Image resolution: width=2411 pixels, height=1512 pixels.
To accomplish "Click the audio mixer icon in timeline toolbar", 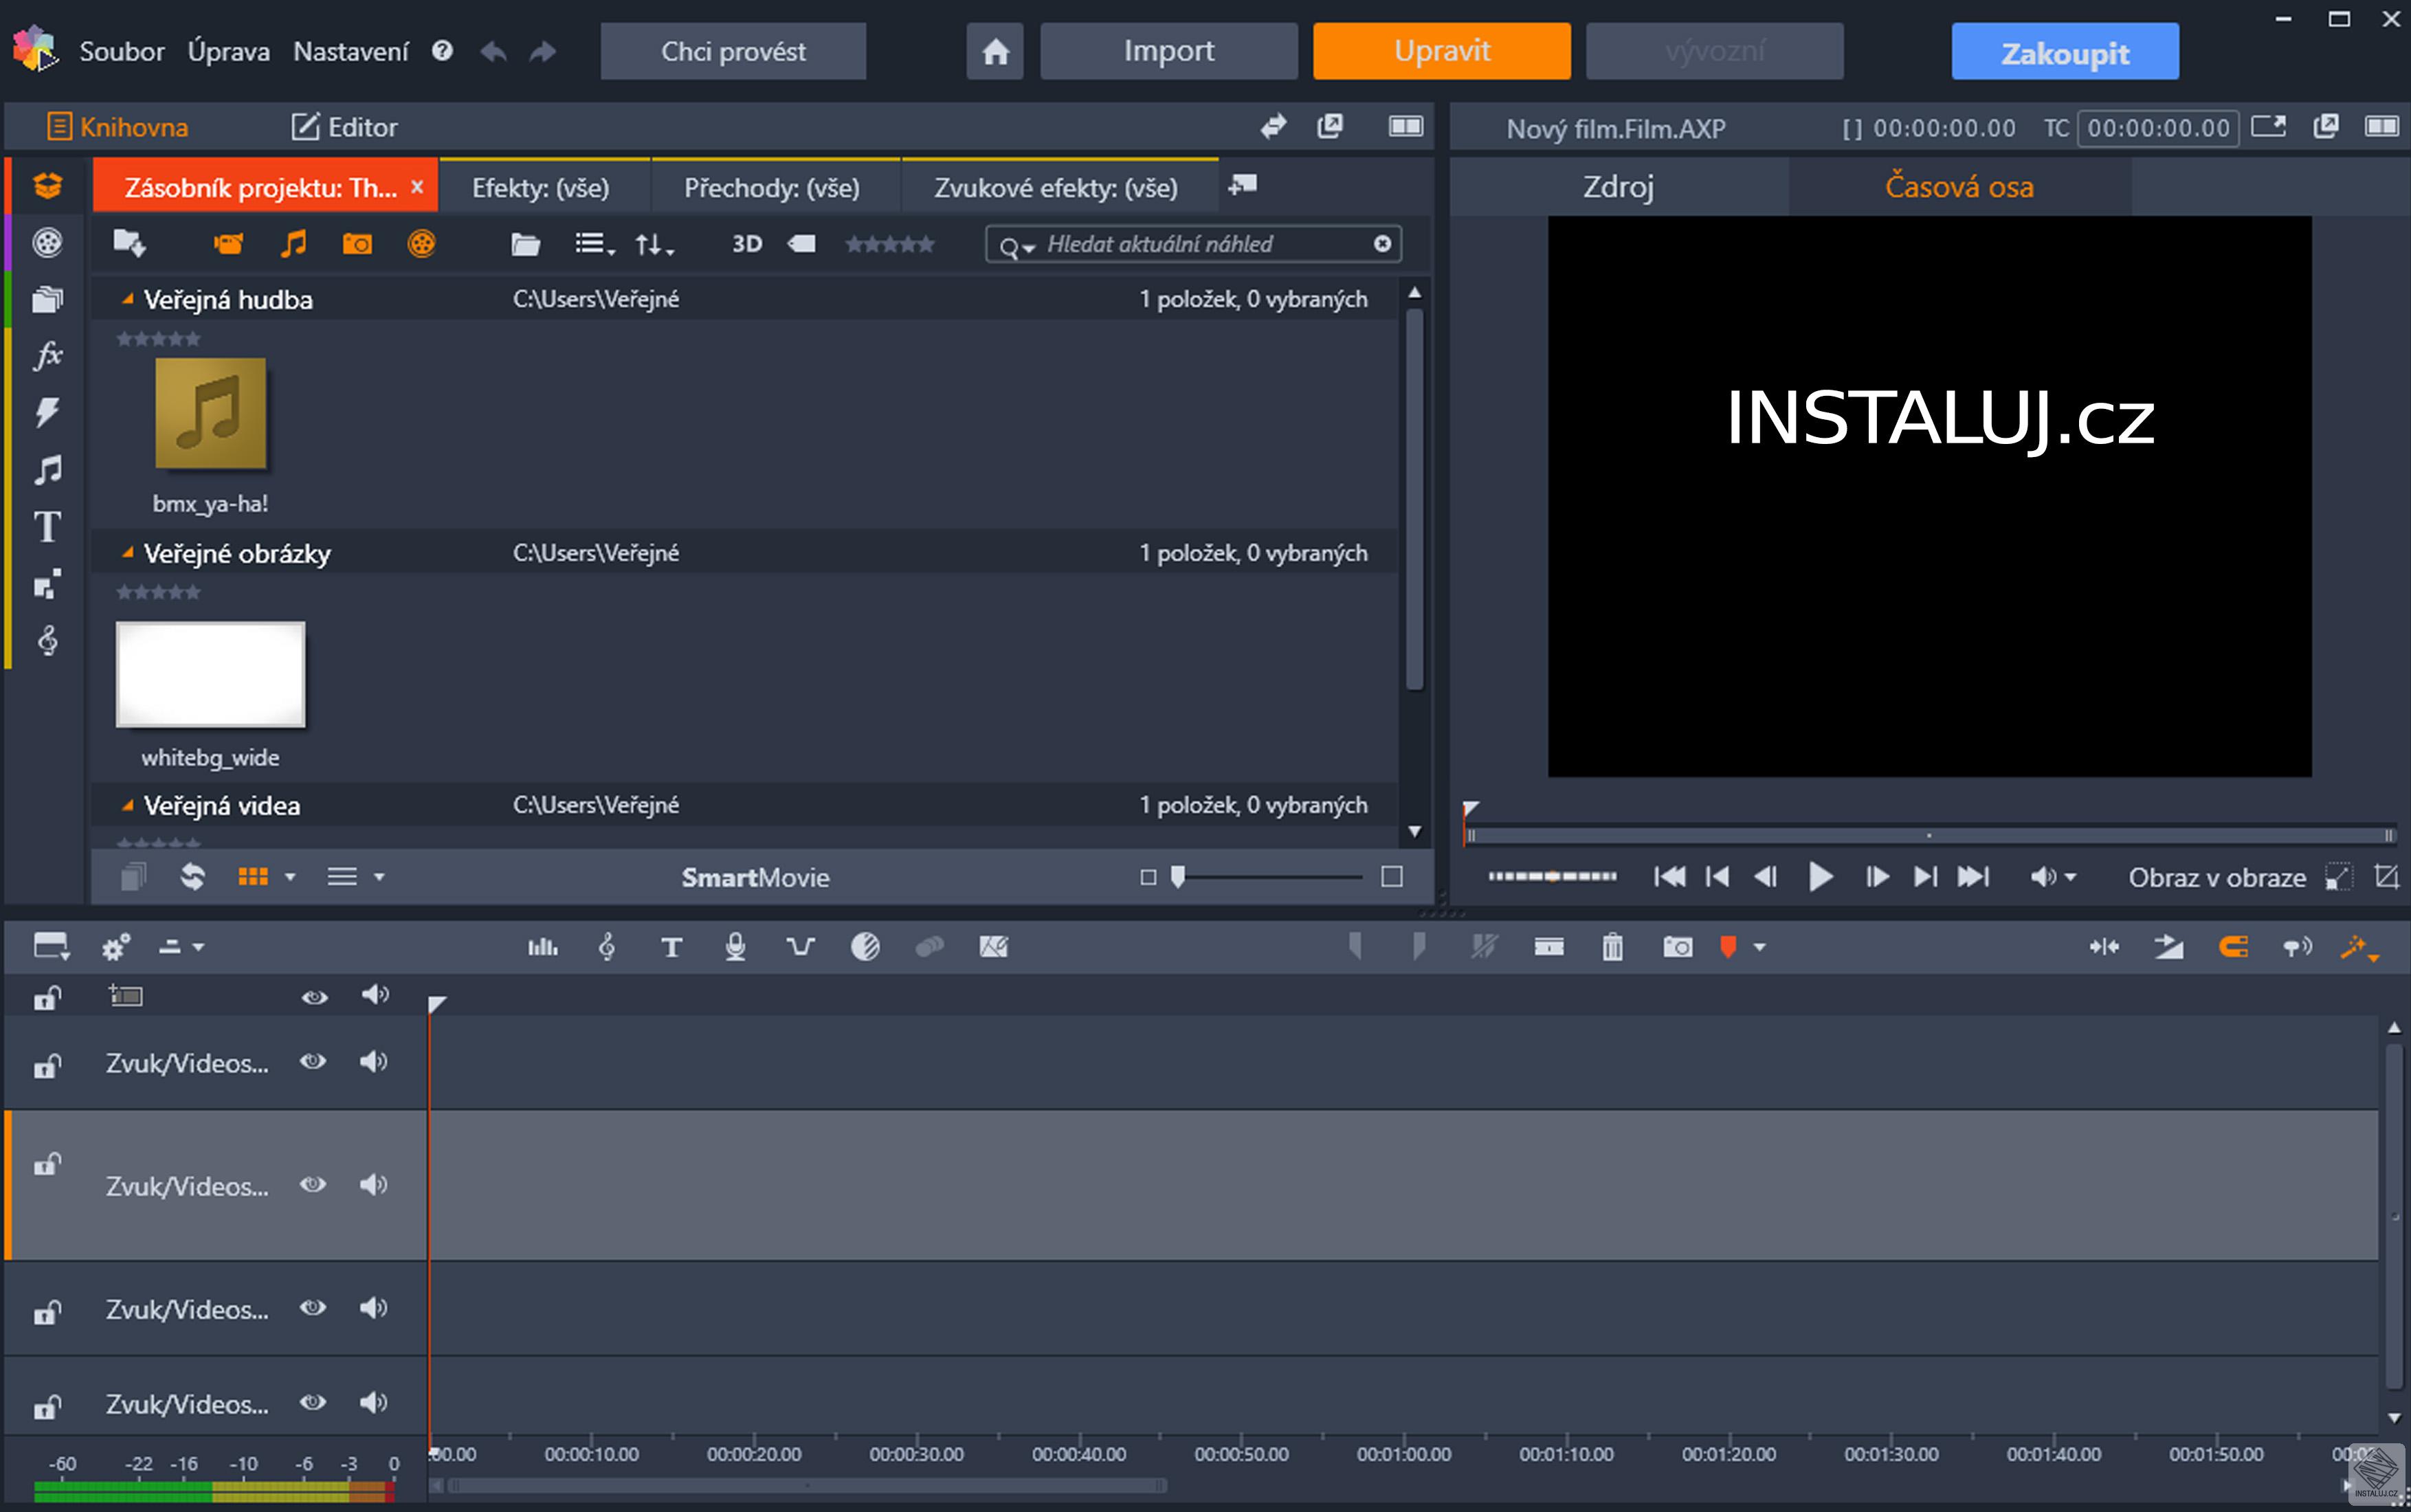I will (542, 946).
